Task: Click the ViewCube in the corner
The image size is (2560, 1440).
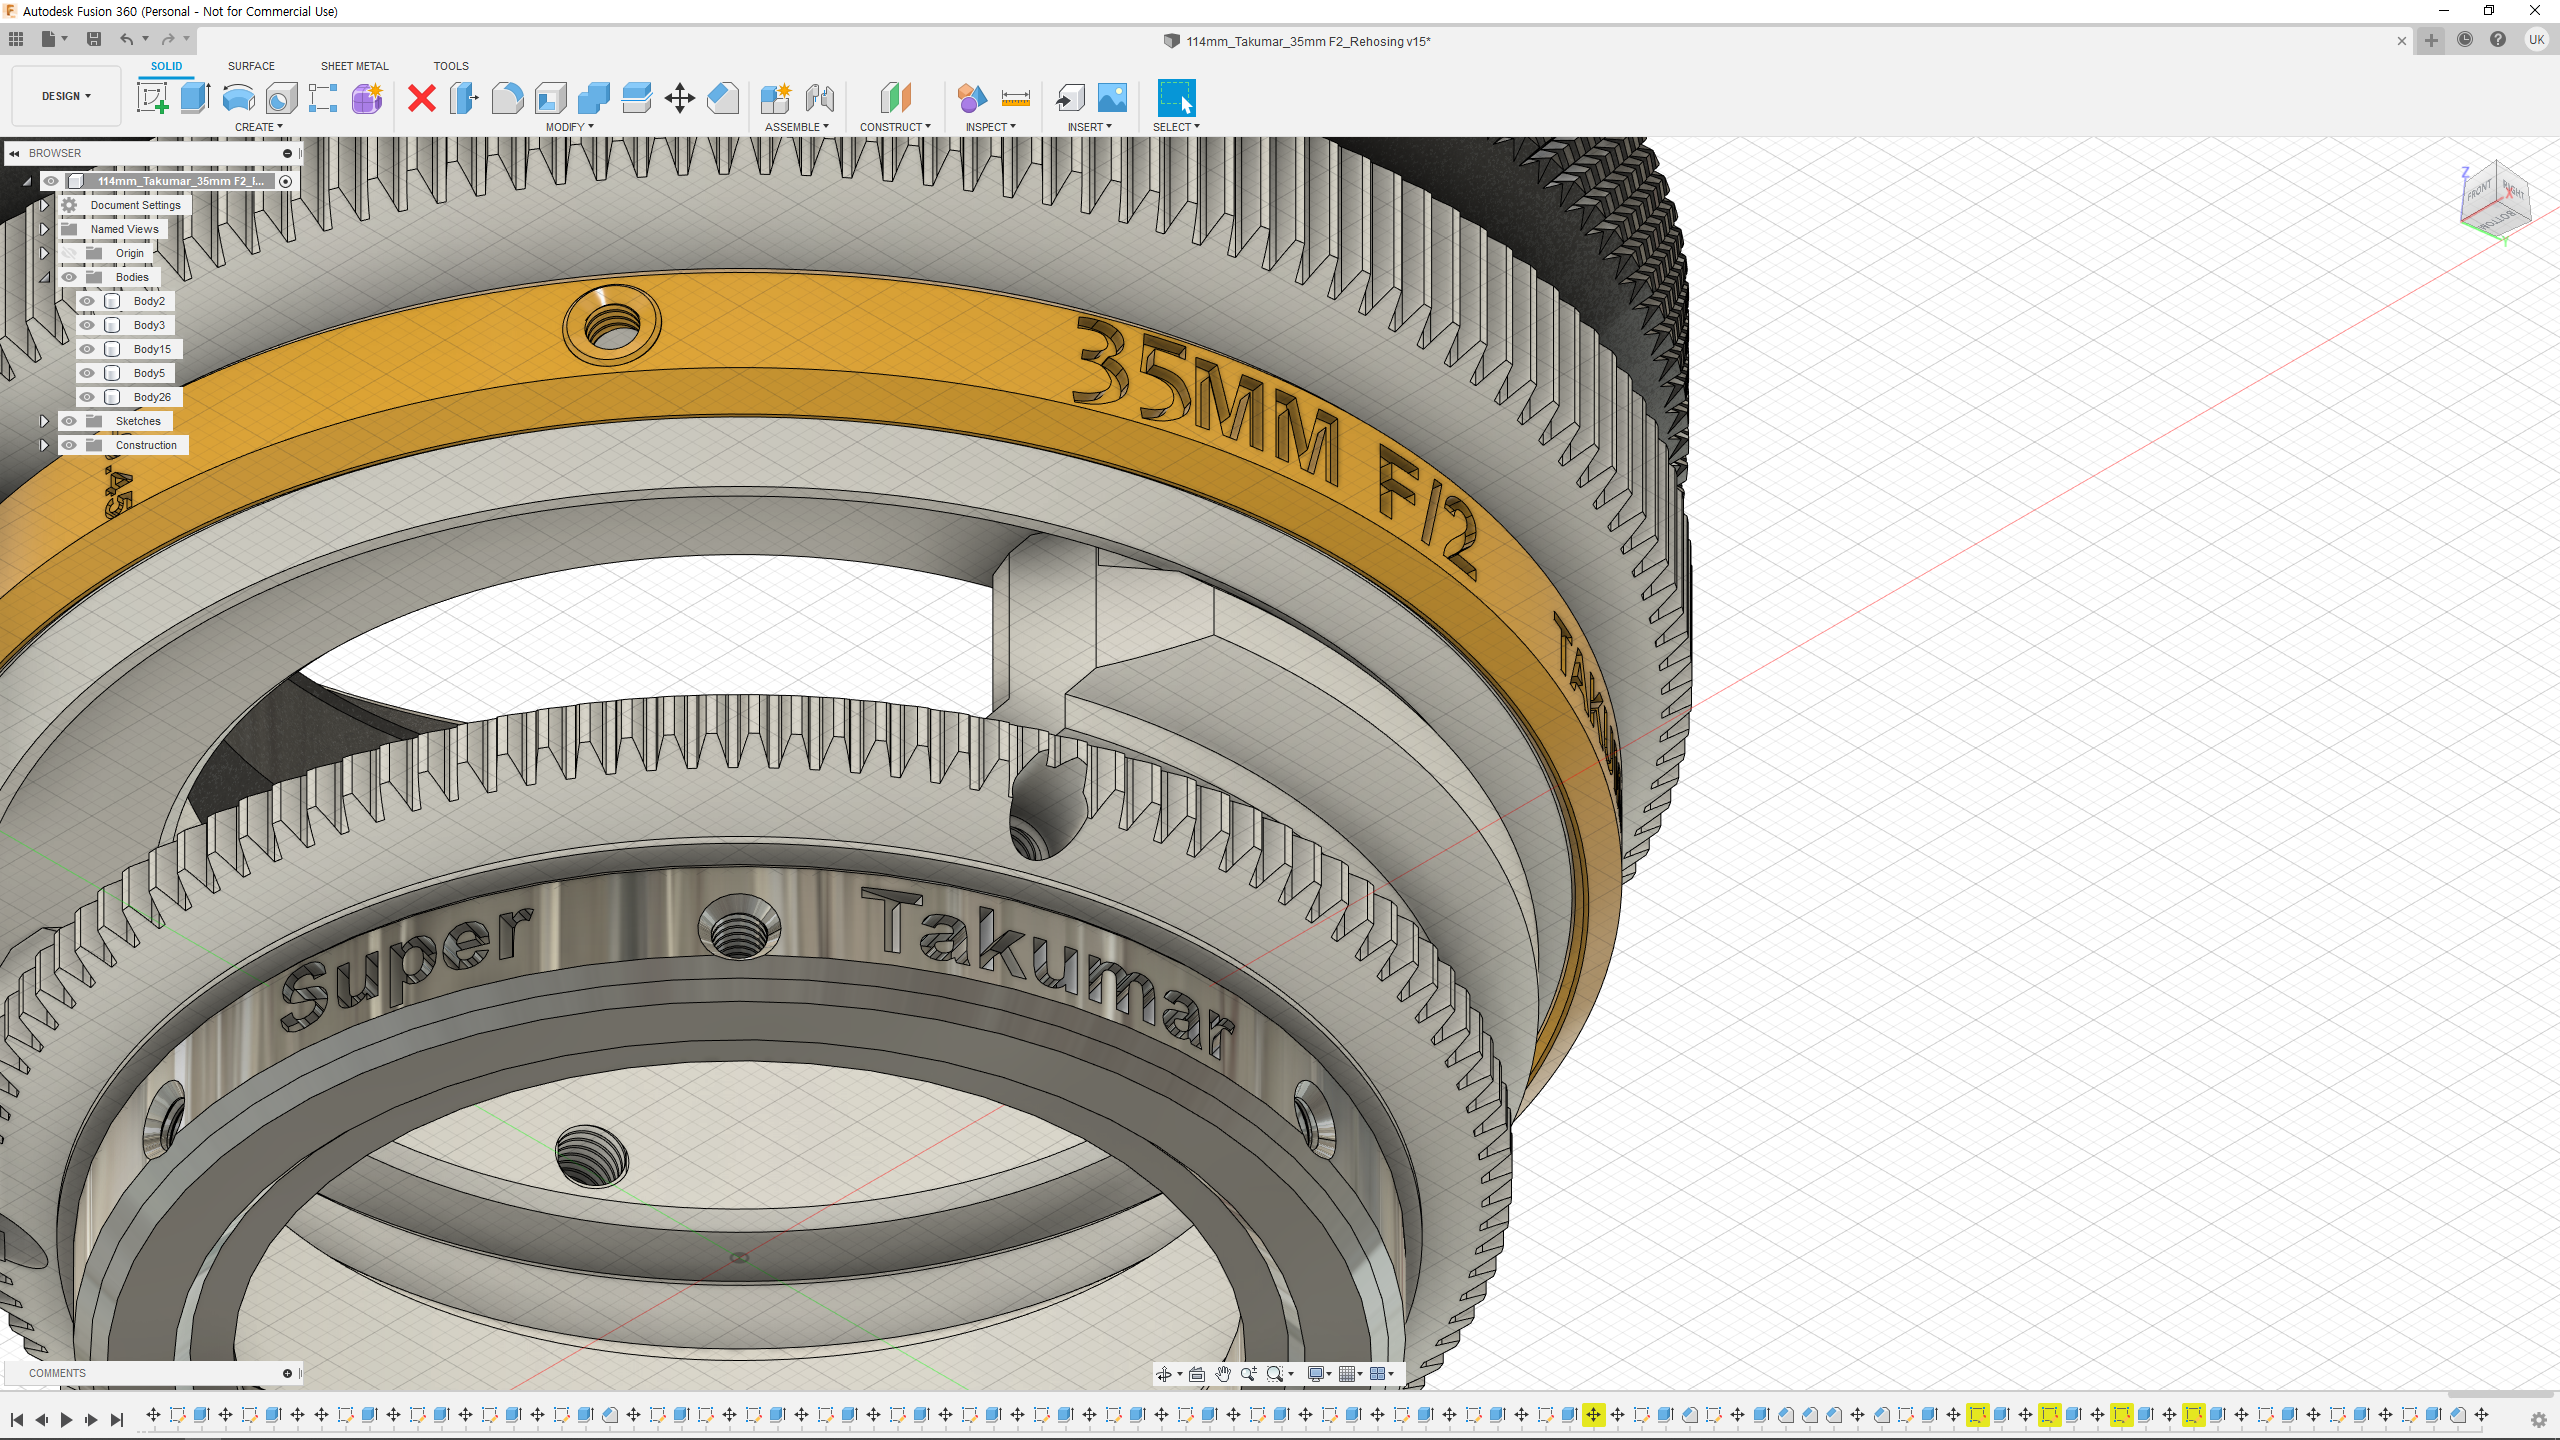Action: pos(2495,198)
